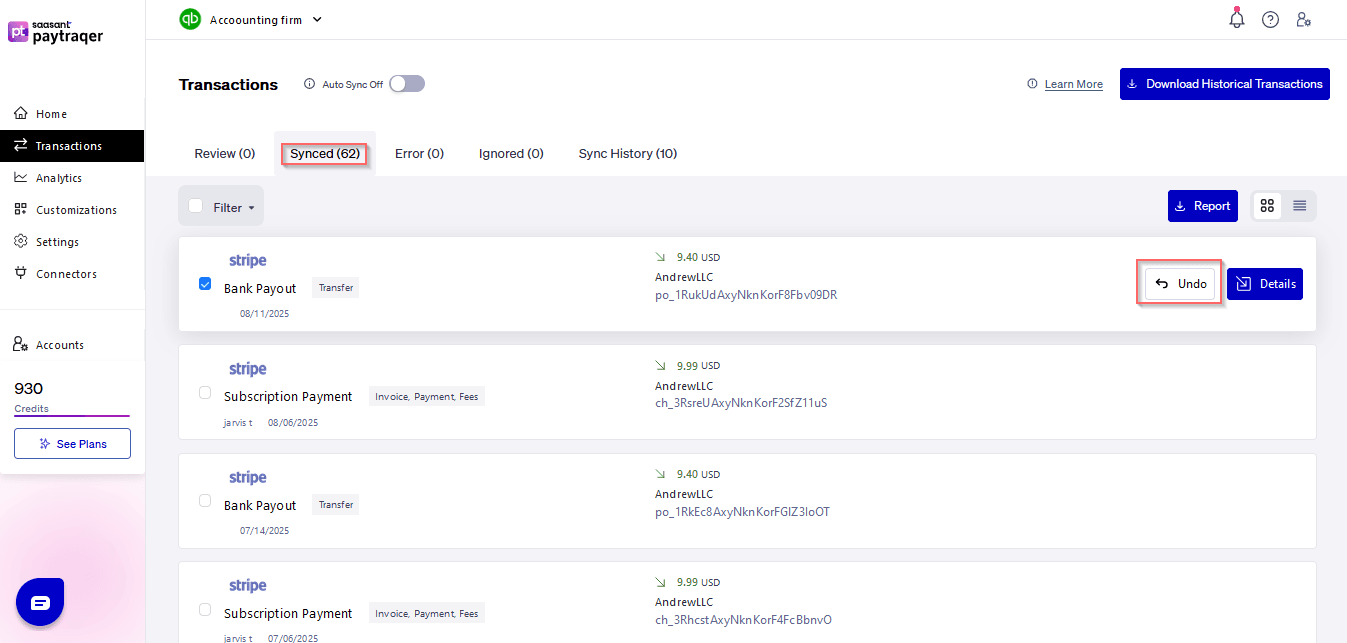The image size is (1347, 643).
Task: Switch to the Synced (62) tab
Action: pos(325,154)
